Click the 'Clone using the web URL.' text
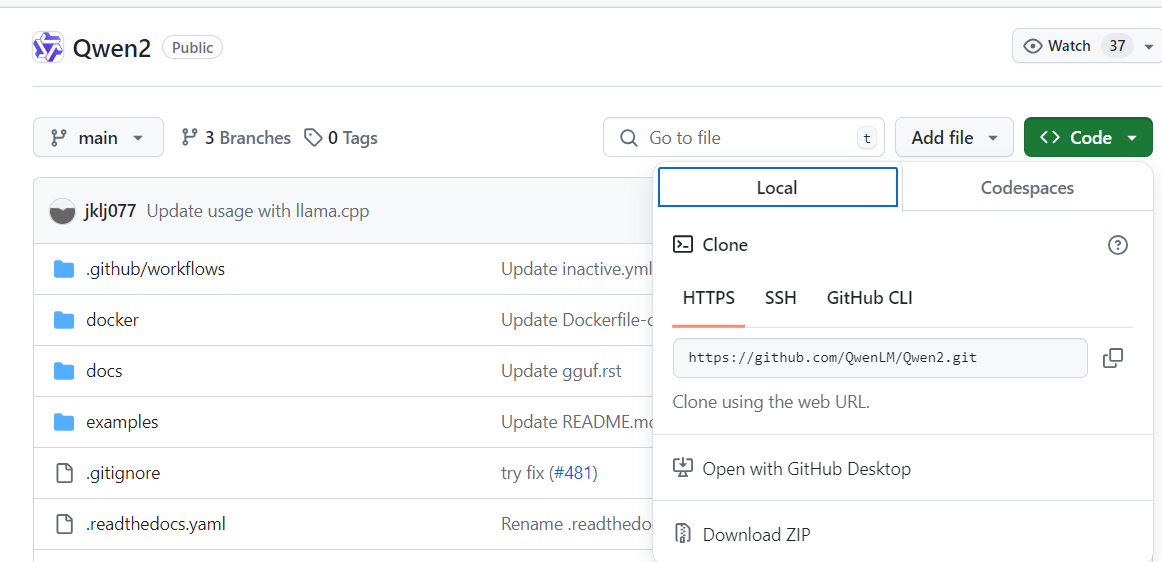 click(x=771, y=402)
